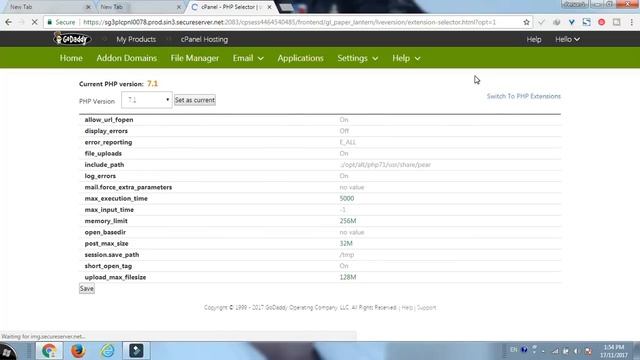
Task: Click log_errors On value
Action: pos(344,176)
